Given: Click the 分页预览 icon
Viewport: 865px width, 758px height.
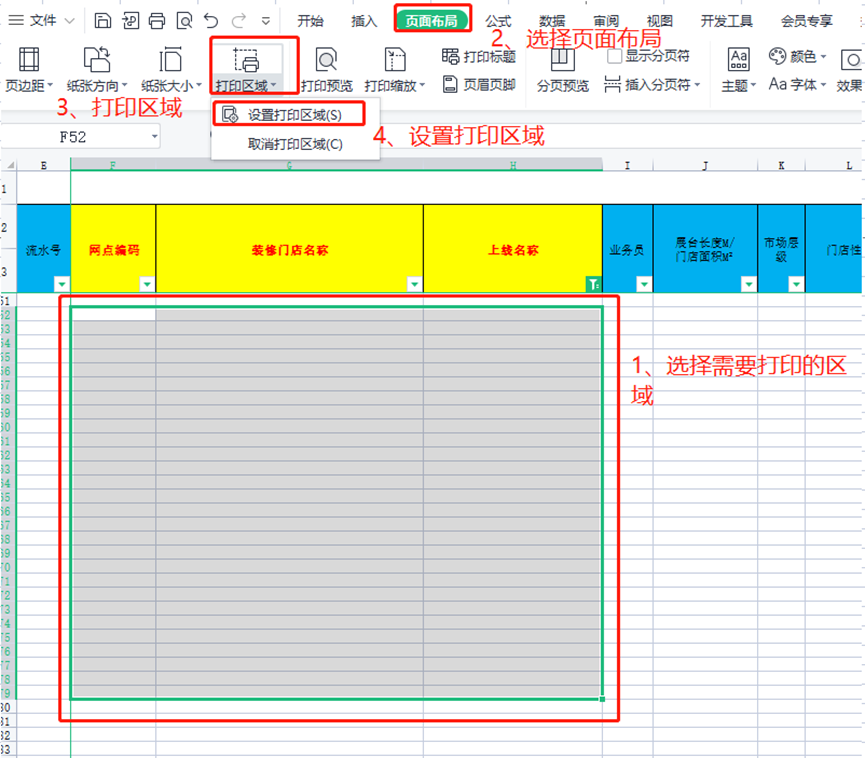Looking at the screenshot, I should click(563, 60).
